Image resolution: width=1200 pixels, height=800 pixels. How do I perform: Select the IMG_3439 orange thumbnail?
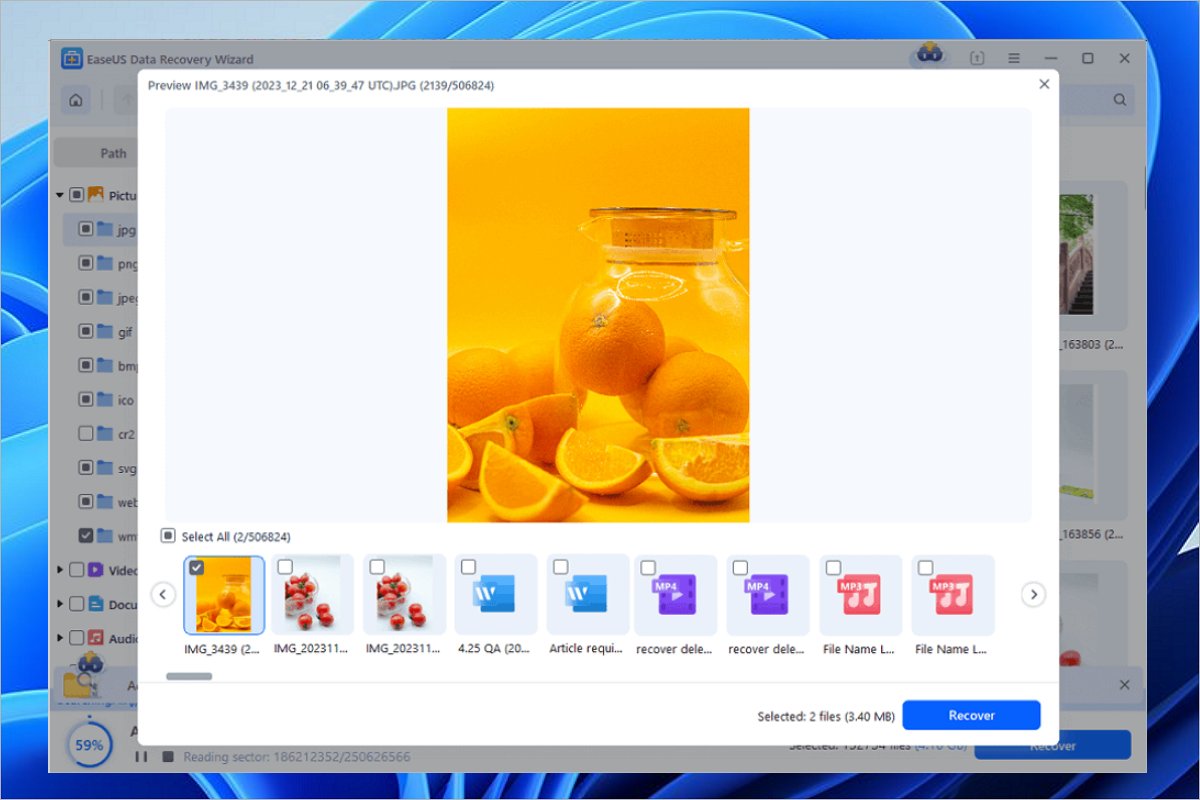tap(224, 595)
